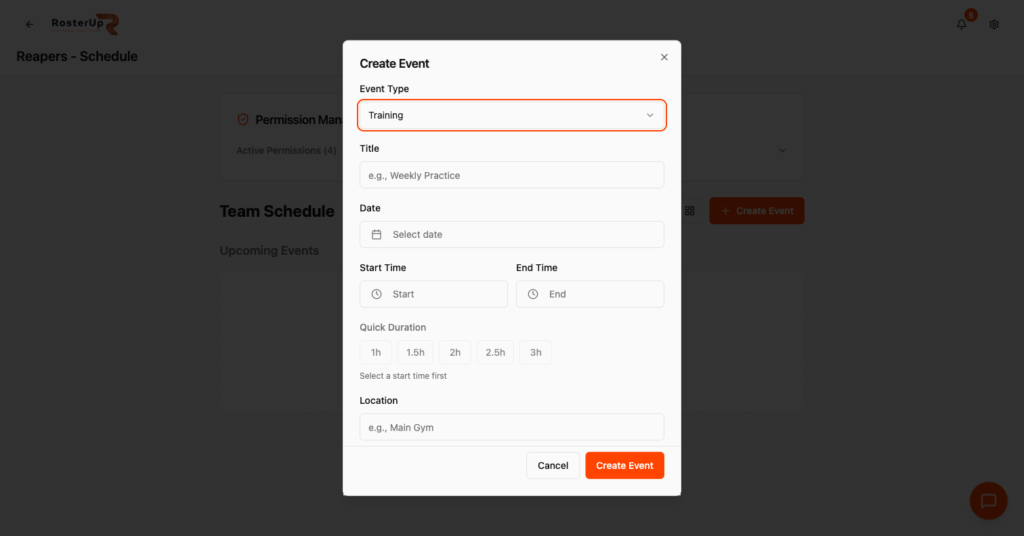Select 1h quick duration

[376, 353]
